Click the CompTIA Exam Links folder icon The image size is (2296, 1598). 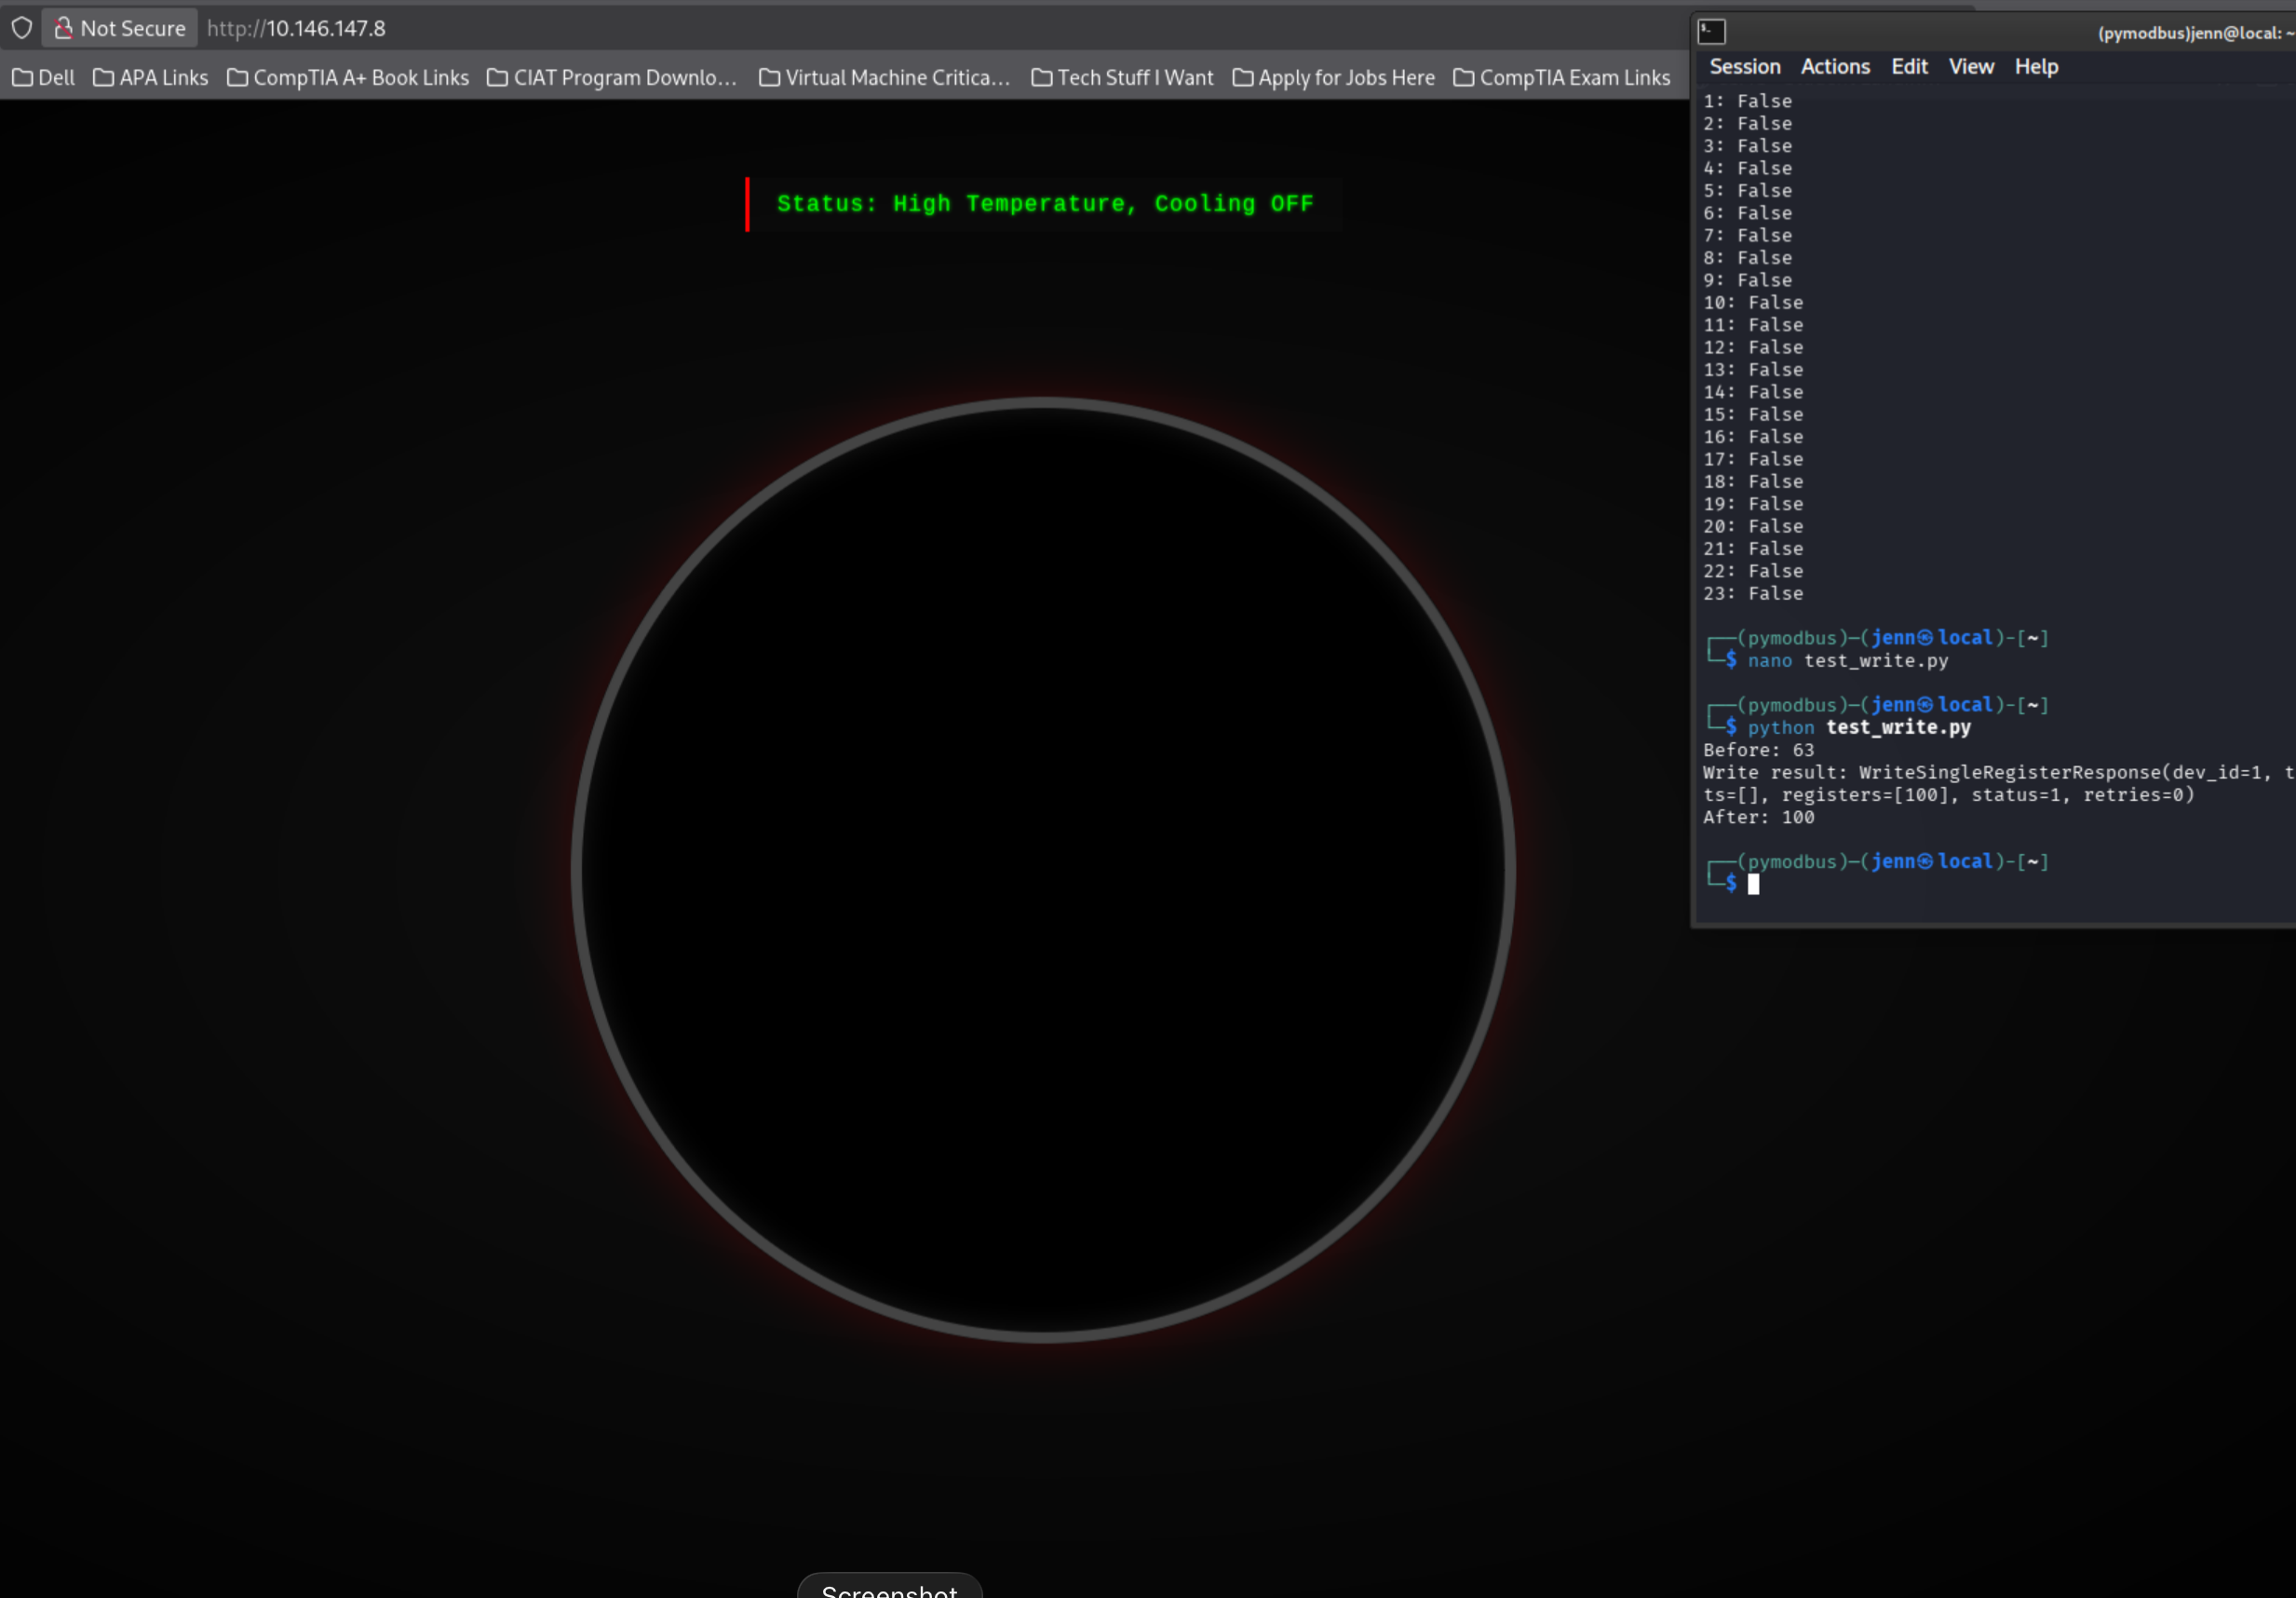1464,77
